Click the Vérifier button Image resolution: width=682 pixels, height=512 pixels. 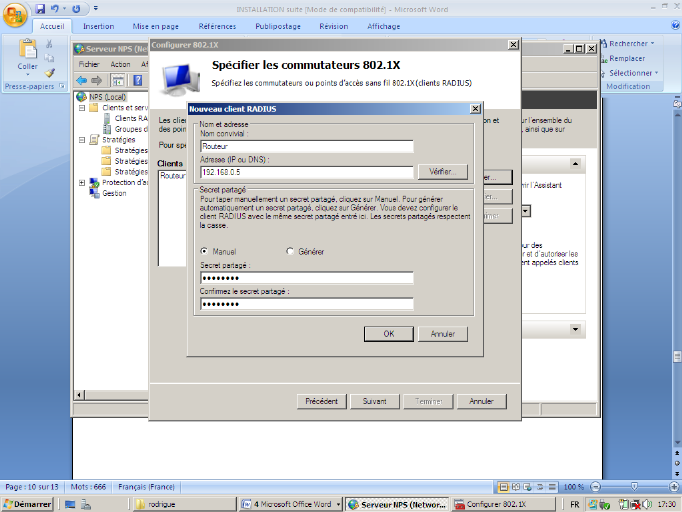[x=443, y=172]
